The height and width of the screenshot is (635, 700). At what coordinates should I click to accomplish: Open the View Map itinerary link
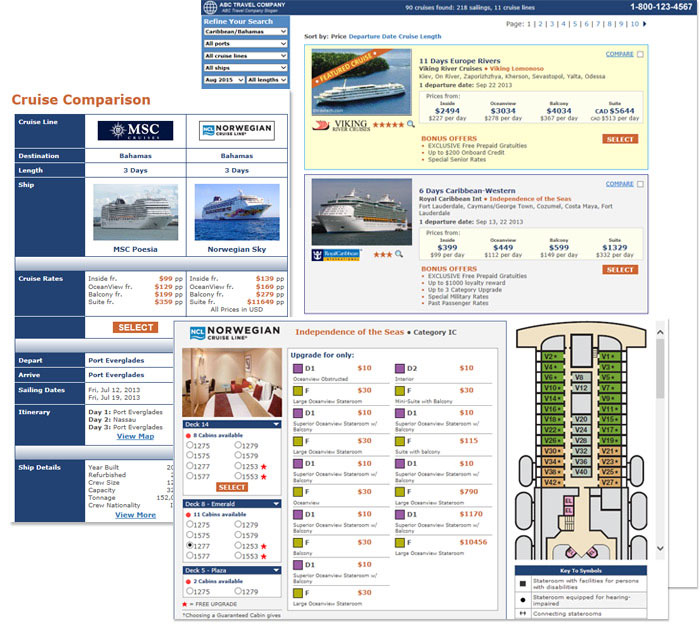click(135, 436)
